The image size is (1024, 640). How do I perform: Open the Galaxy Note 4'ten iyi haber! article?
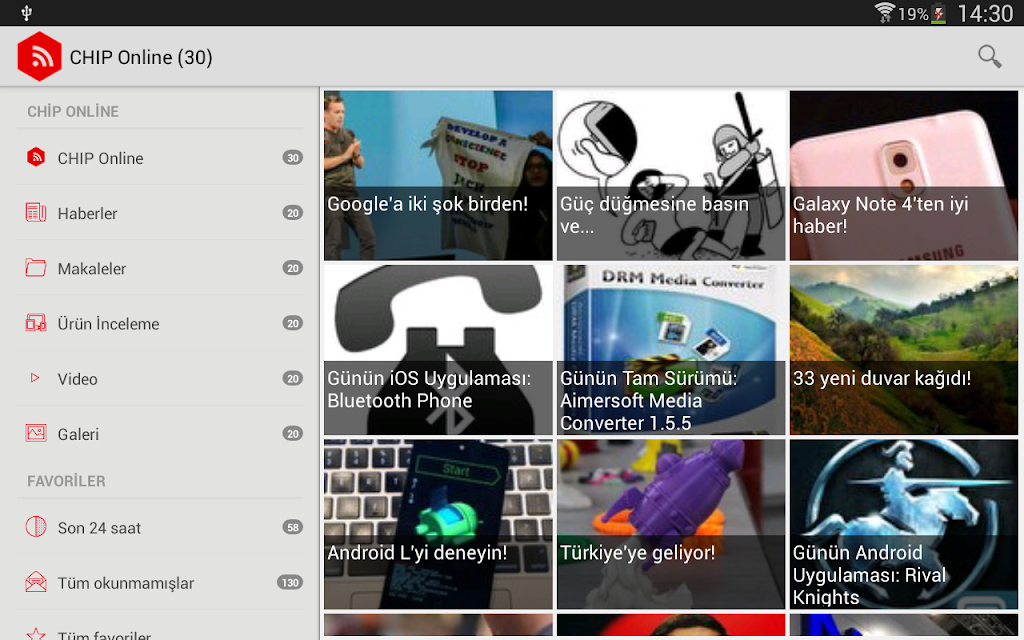[904, 176]
